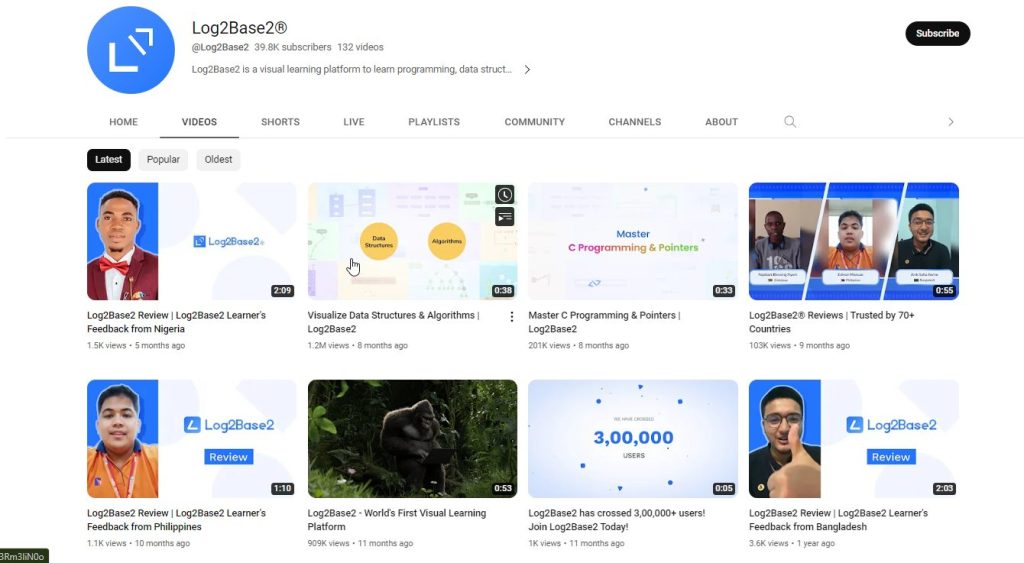Click the Log2Base2 channel avatar logo

click(131, 50)
